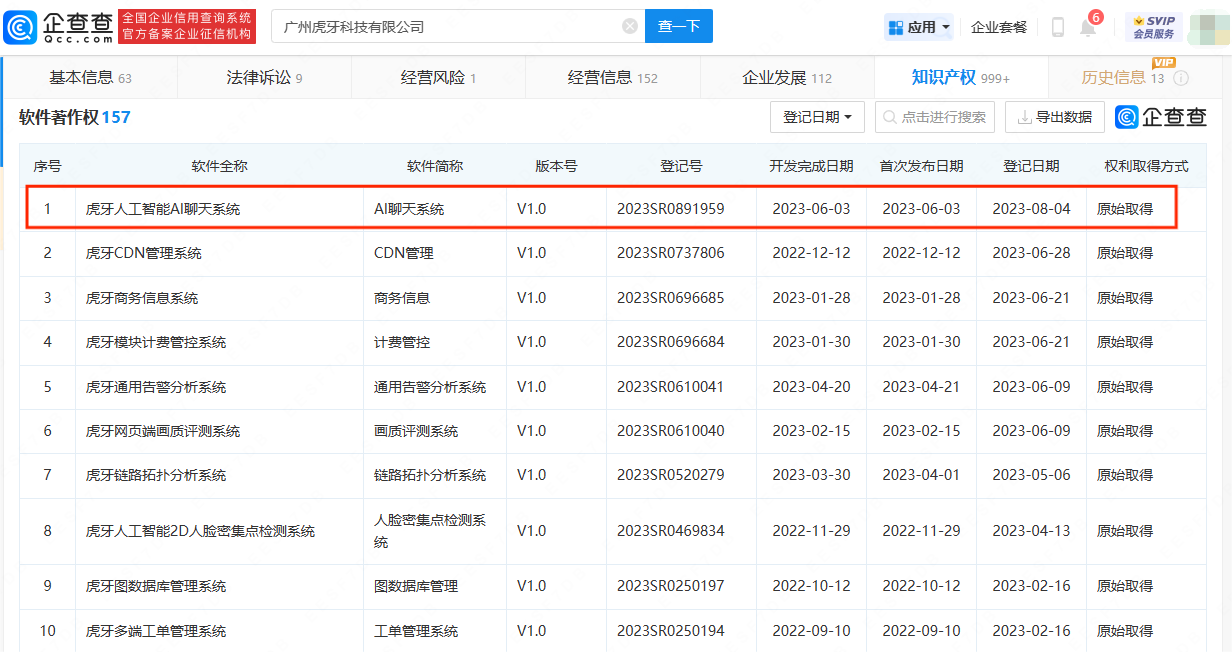Open the 经营风险 tab

[438, 78]
